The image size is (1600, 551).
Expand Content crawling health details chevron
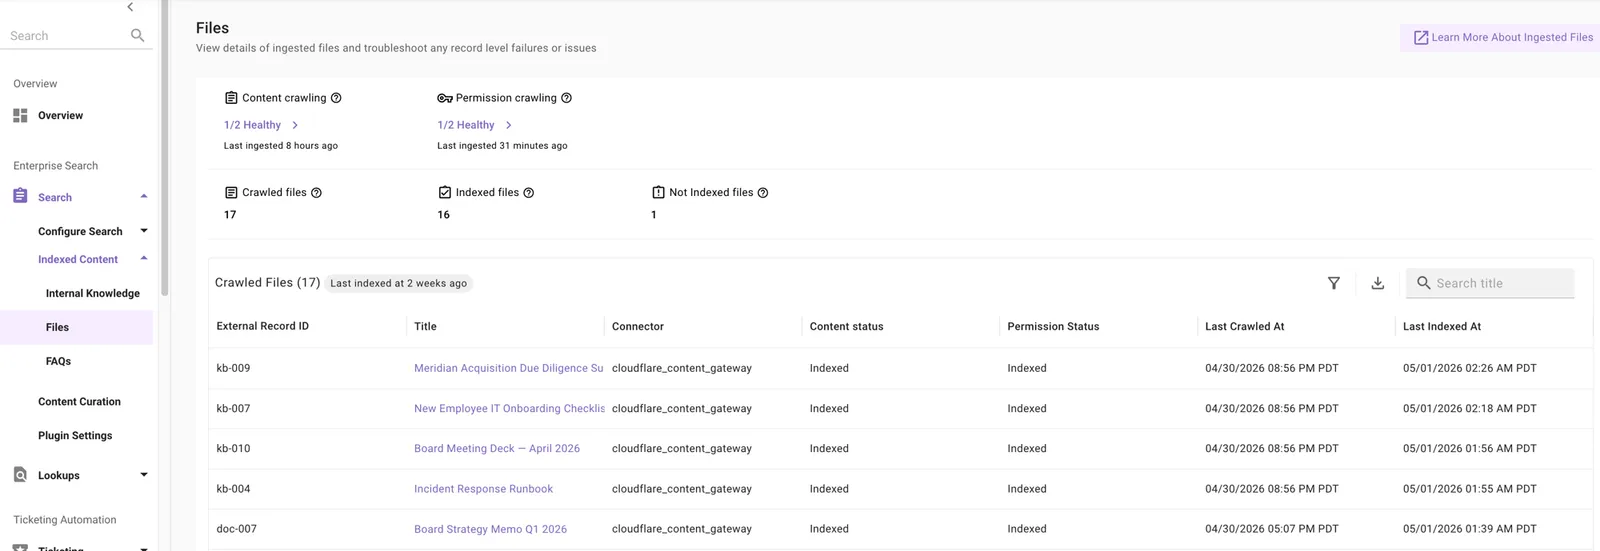click(295, 125)
